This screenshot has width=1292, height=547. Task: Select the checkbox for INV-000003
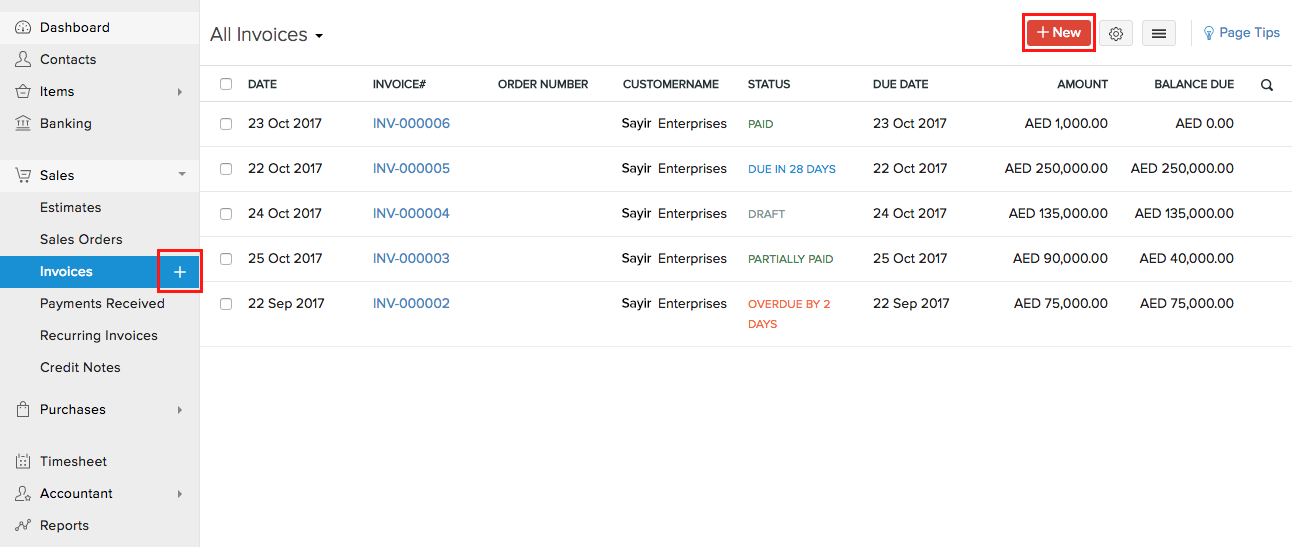(x=226, y=259)
